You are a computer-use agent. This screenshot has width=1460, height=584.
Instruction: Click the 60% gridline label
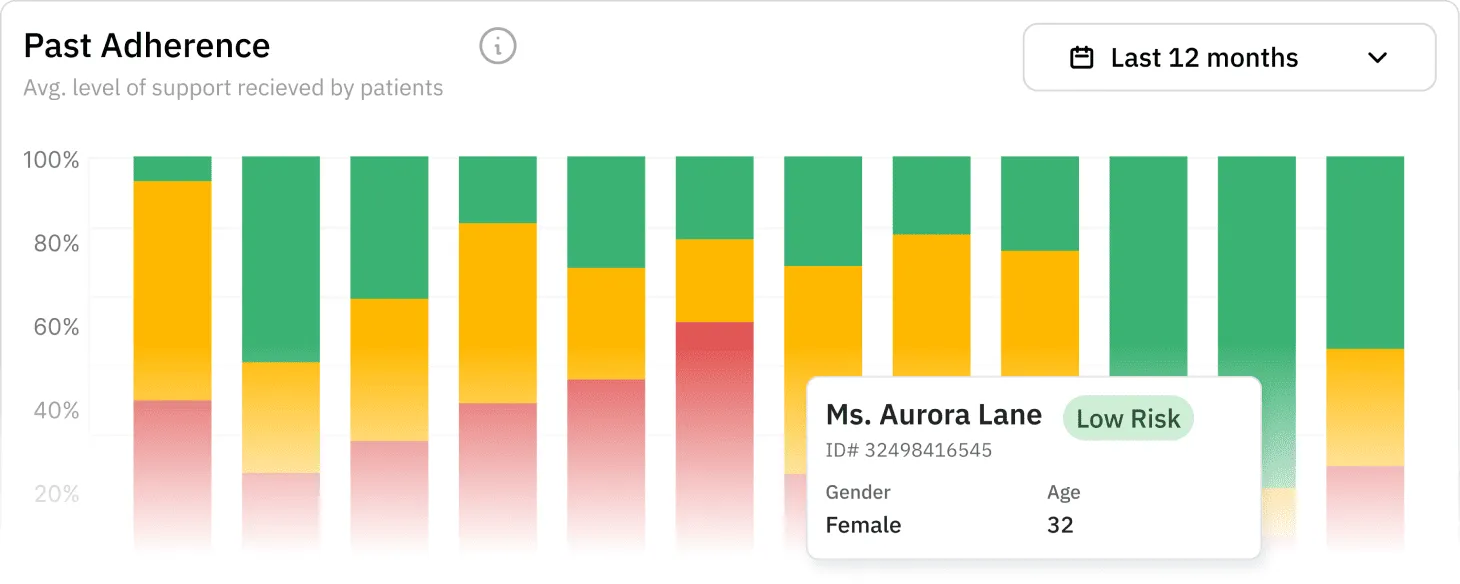[x=55, y=325]
